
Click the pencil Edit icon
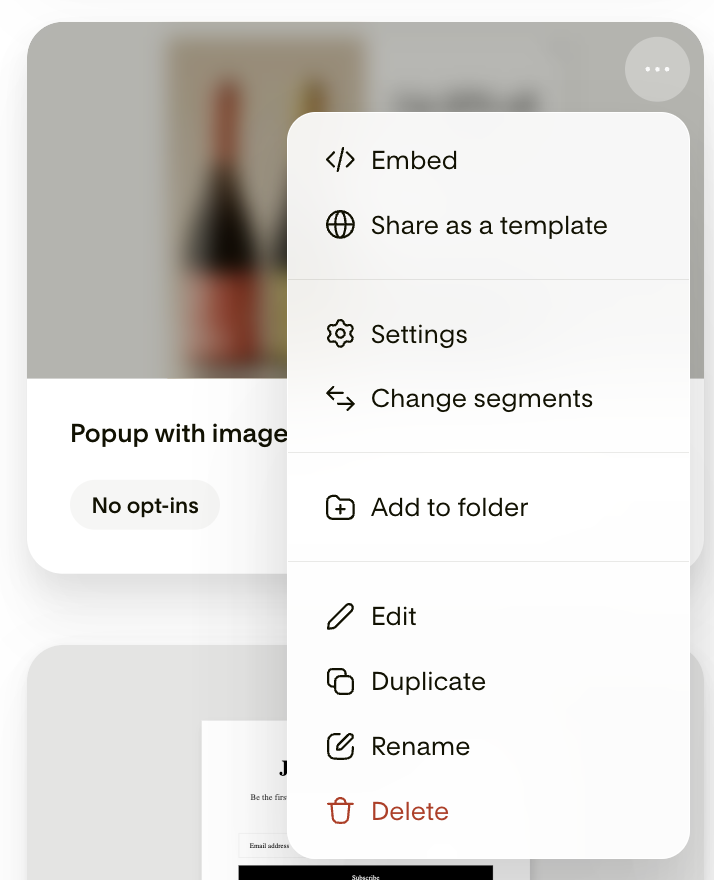click(340, 616)
